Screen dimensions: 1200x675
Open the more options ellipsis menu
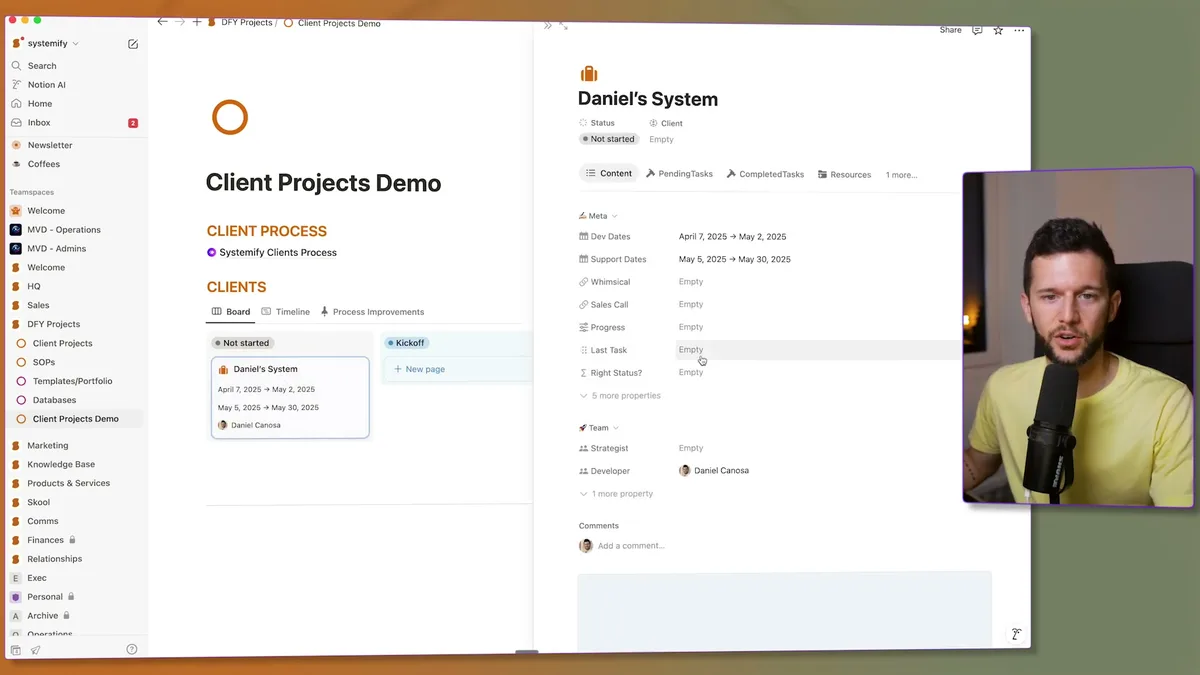pyautogui.click(x=1019, y=30)
